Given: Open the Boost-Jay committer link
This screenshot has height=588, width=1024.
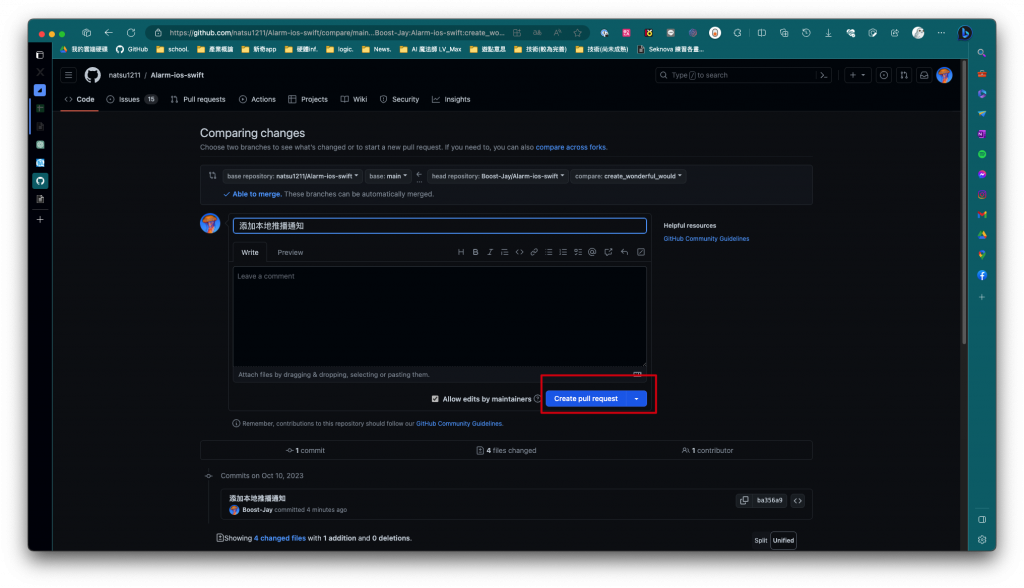Looking at the screenshot, I should (x=257, y=510).
